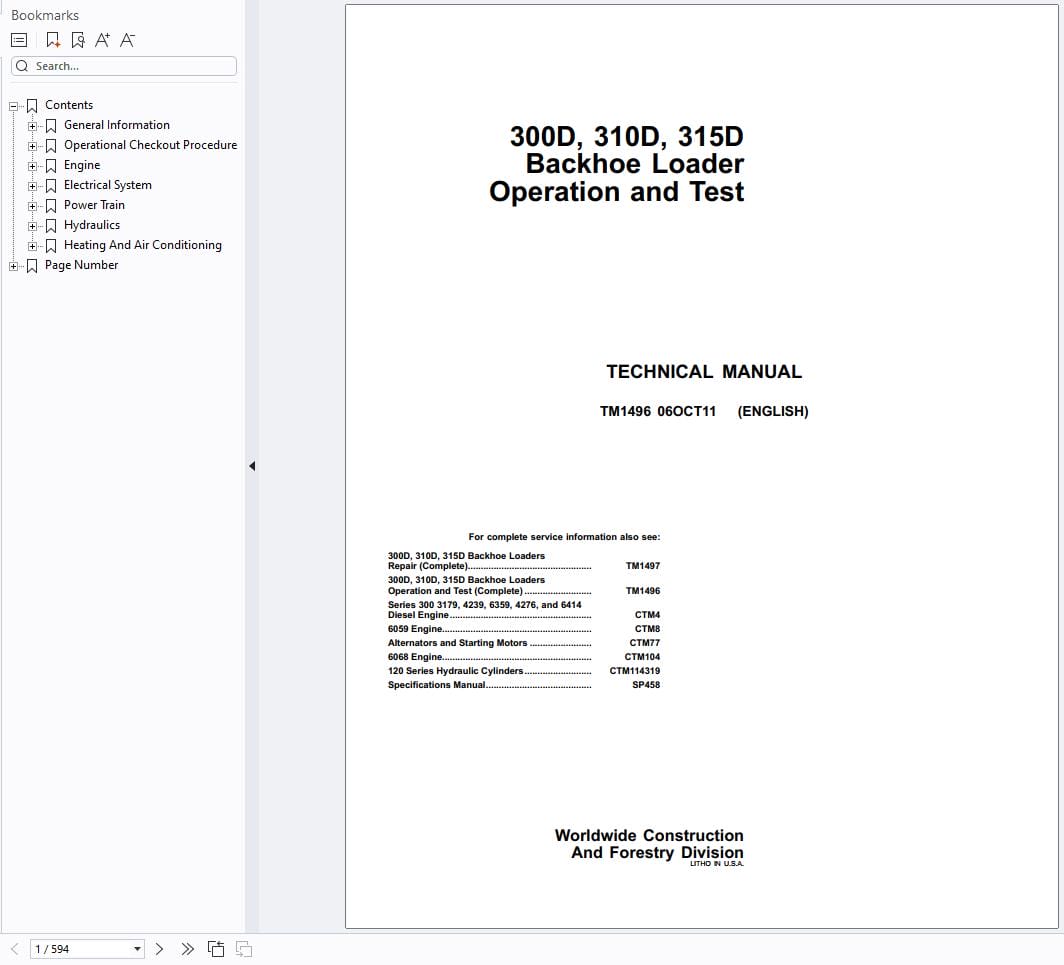1064x965 pixels.
Task: Decrease bookmark text size with A- icon
Action: [x=128, y=40]
